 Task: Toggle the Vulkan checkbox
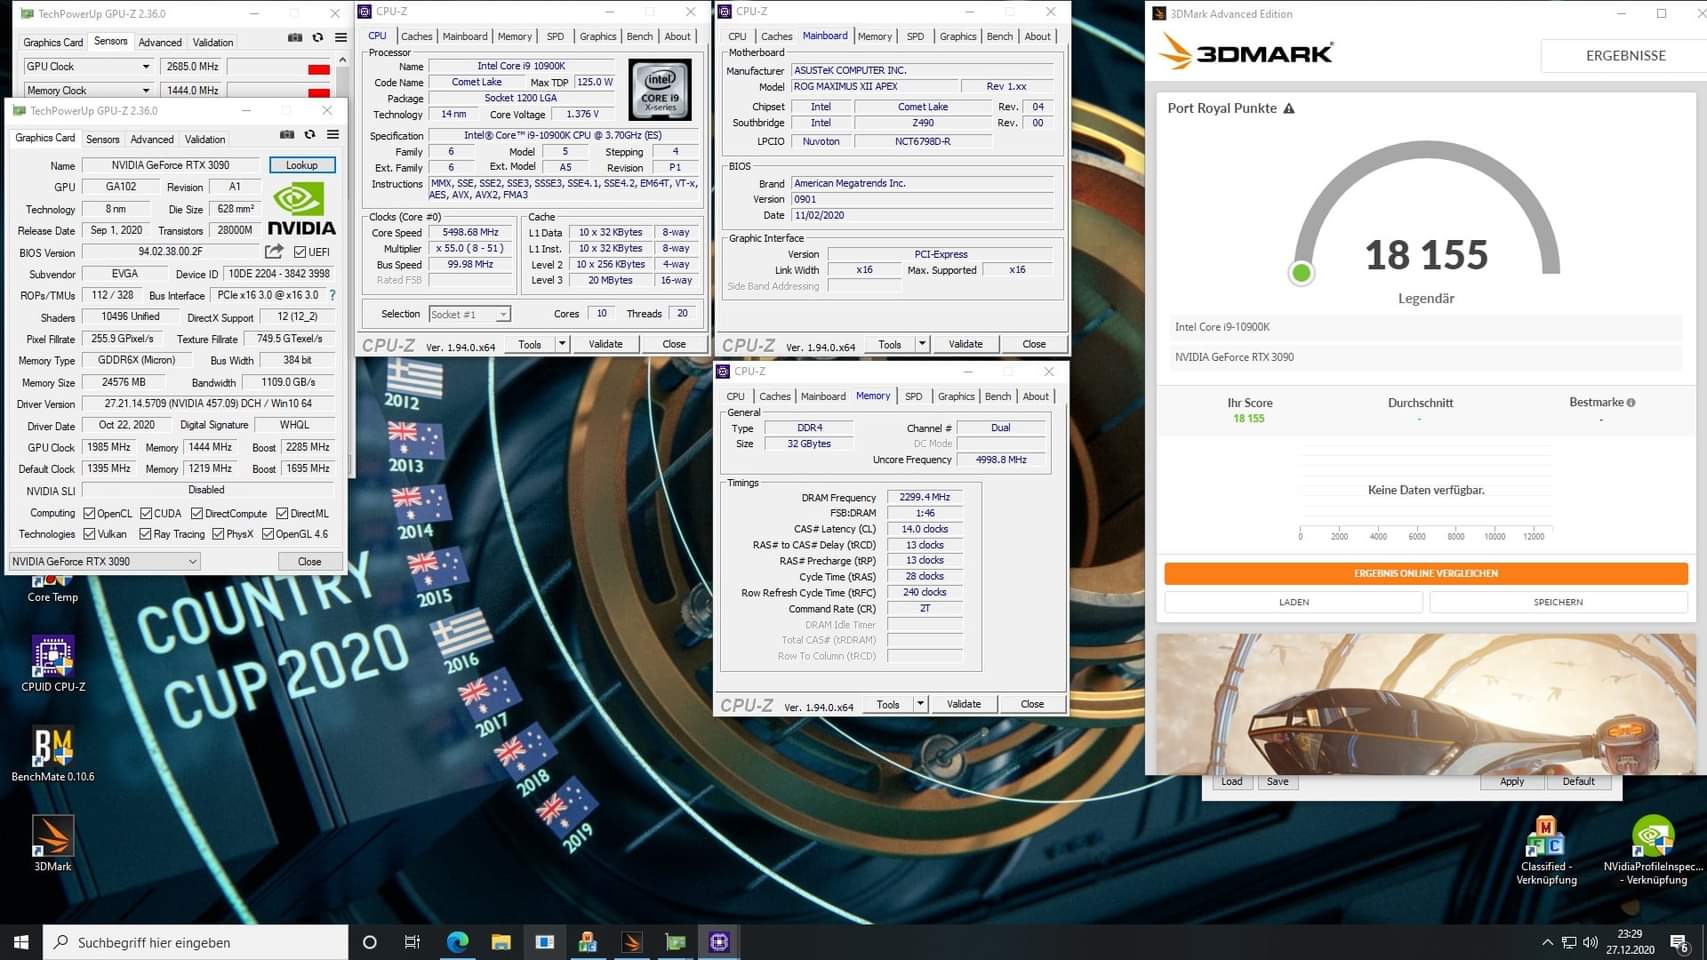coord(89,534)
